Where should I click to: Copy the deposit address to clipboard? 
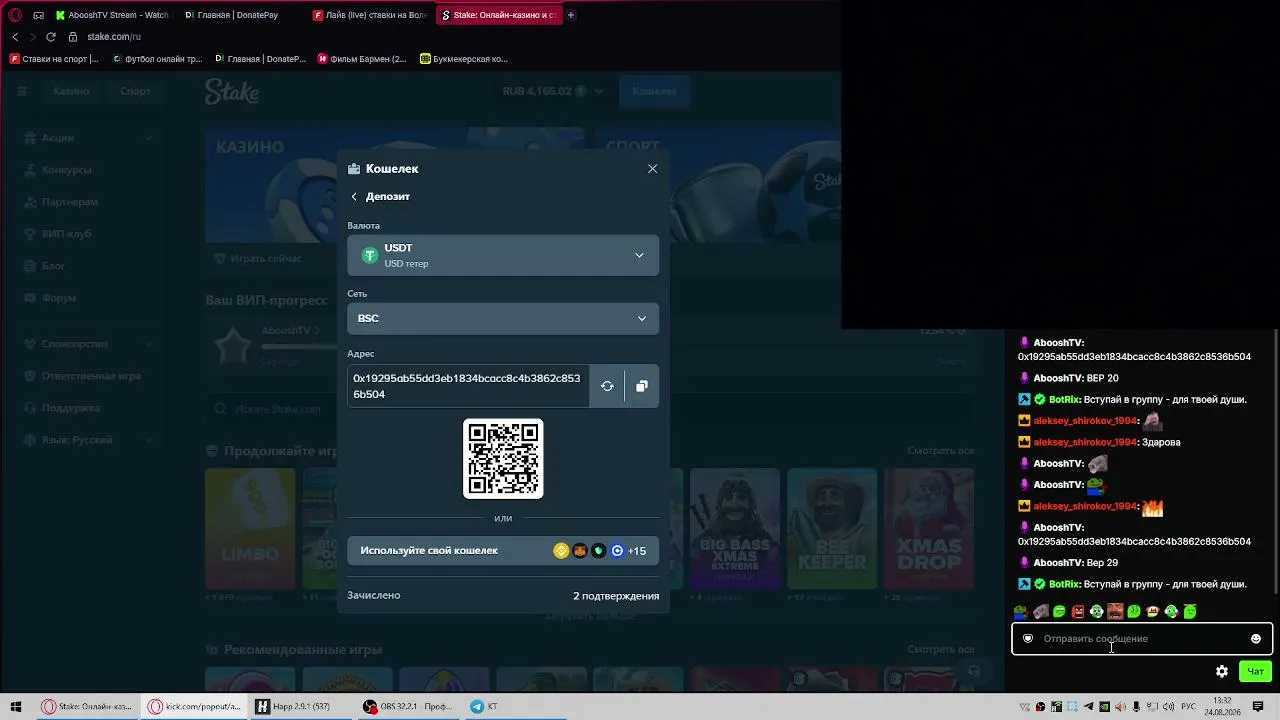(x=642, y=386)
